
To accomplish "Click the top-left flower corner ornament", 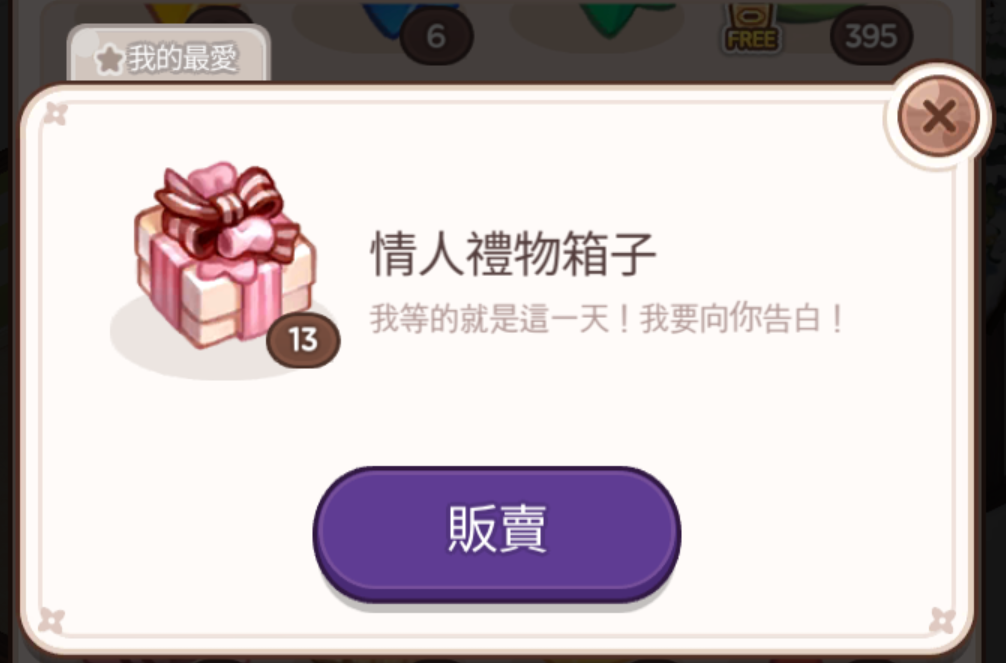I will click(55, 114).
